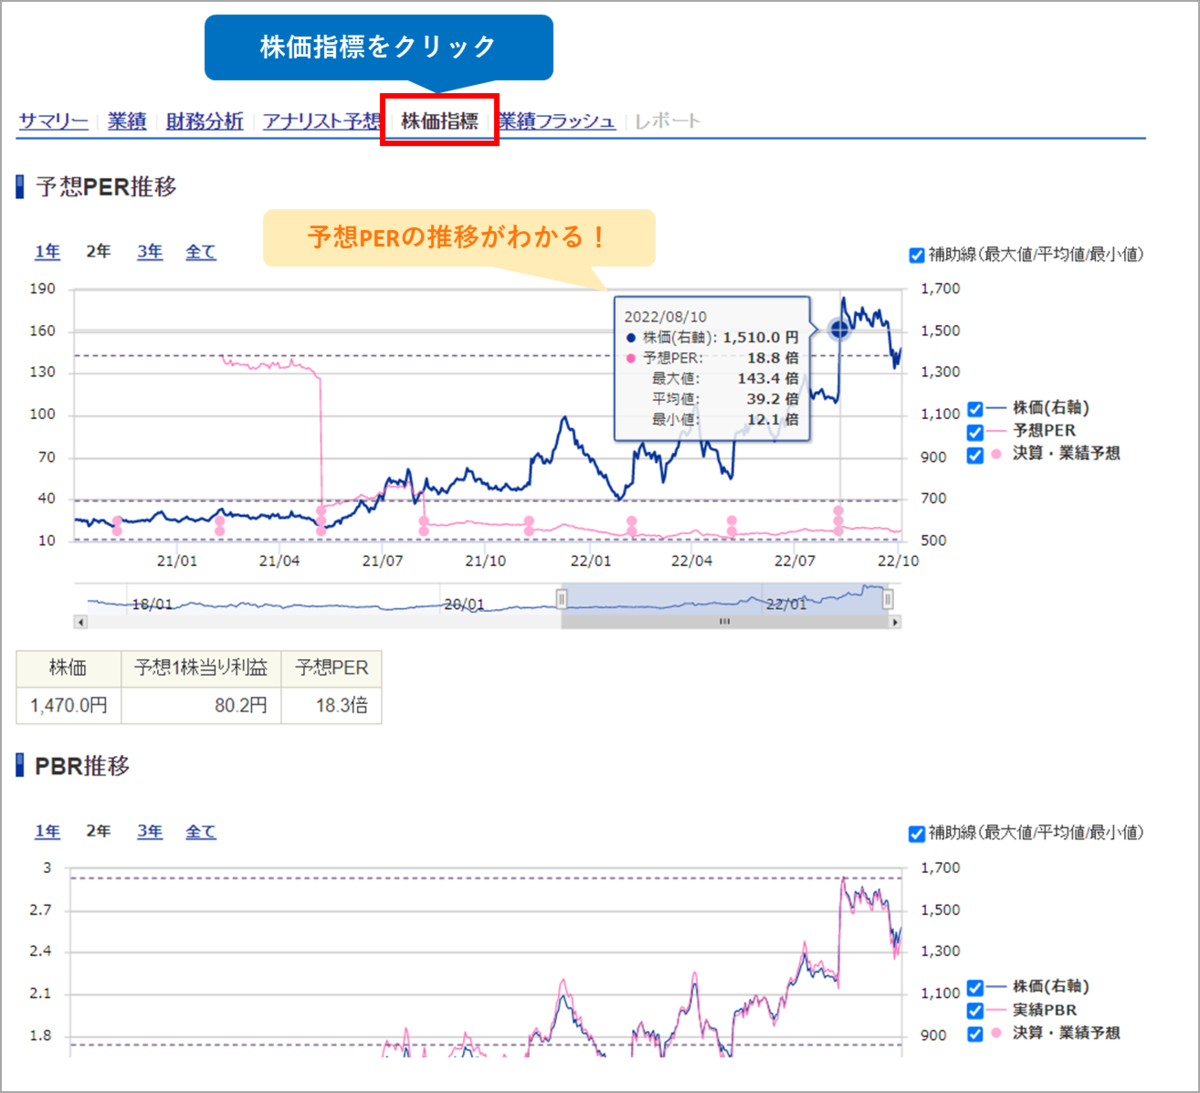This screenshot has height=1093, width=1200.
Task: Select 3年 range for the PER chart
Action: click(148, 252)
